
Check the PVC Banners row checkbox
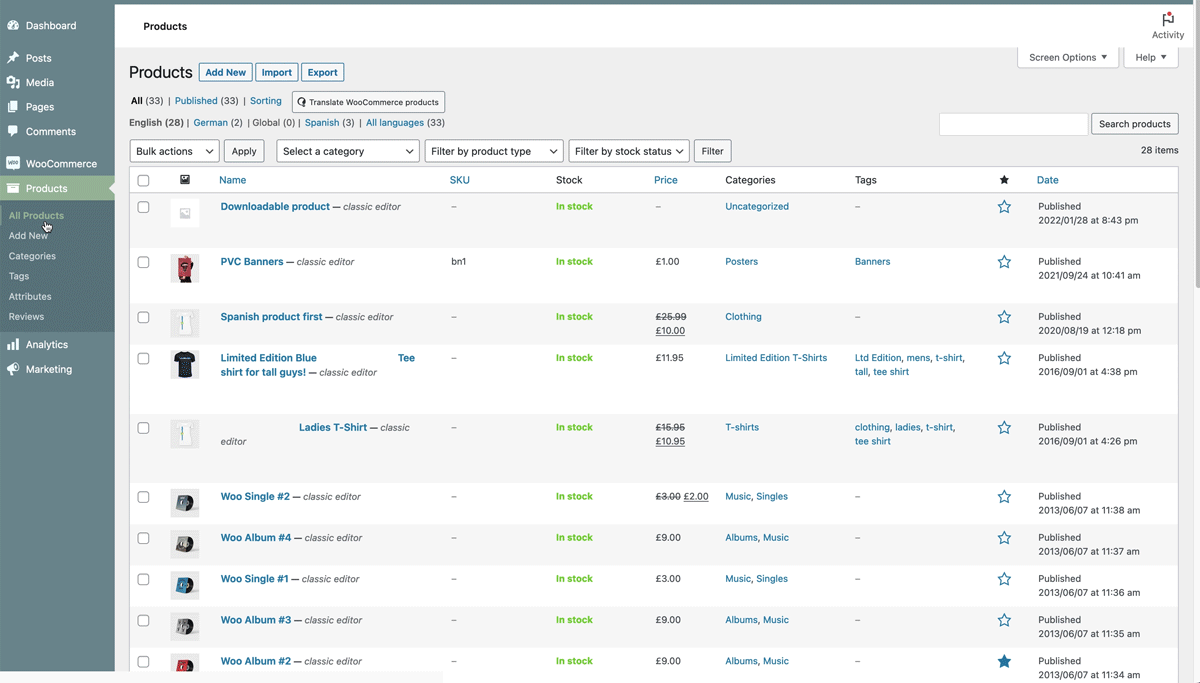pyautogui.click(x=143, y=262)
